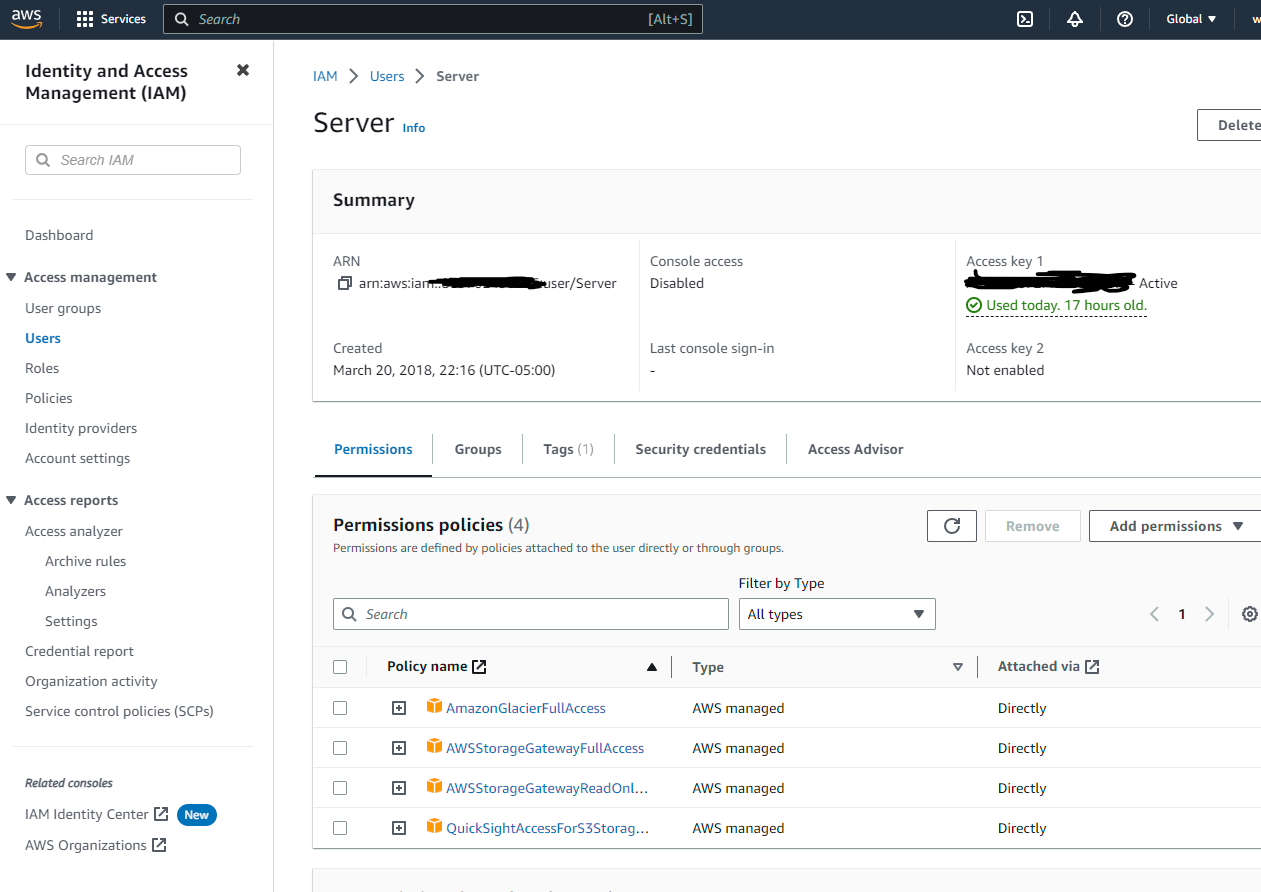Open the notifications bell icon
This screenshot has height=892, width=1261.
1075,19
